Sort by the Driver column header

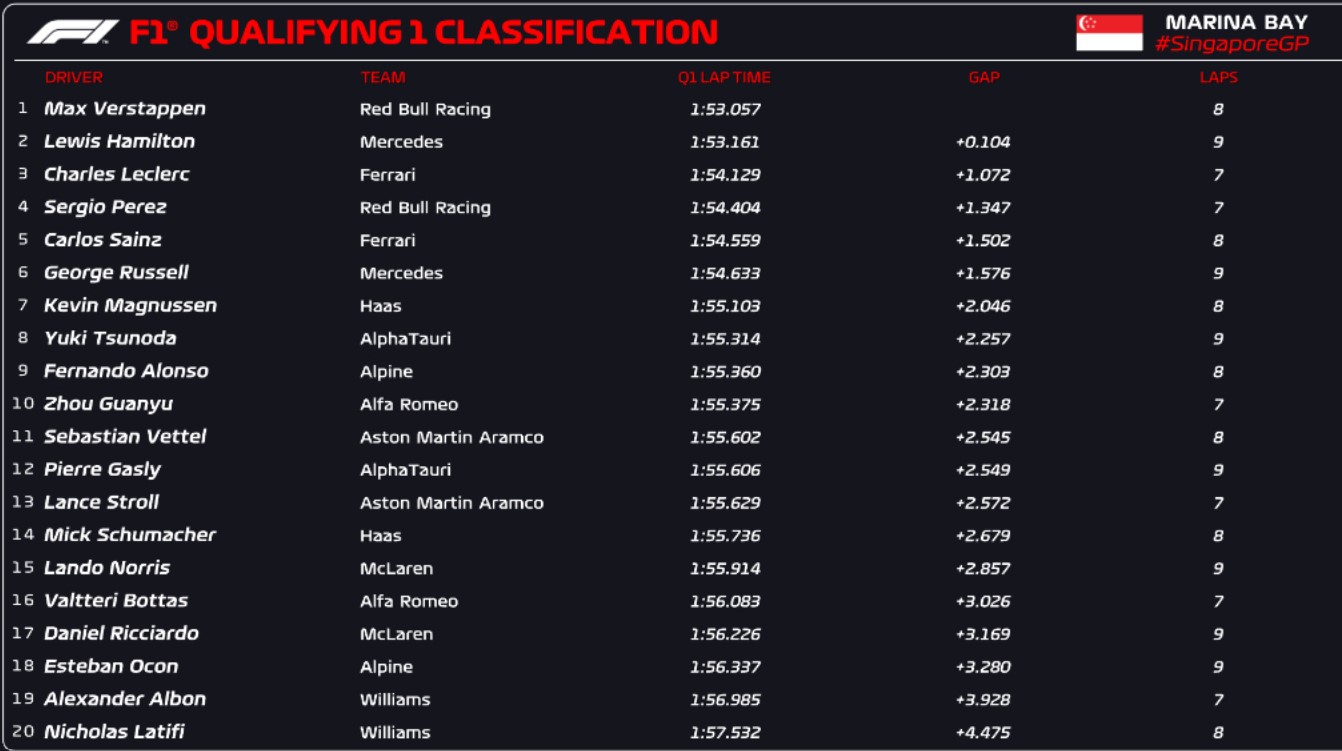(74, 77)
